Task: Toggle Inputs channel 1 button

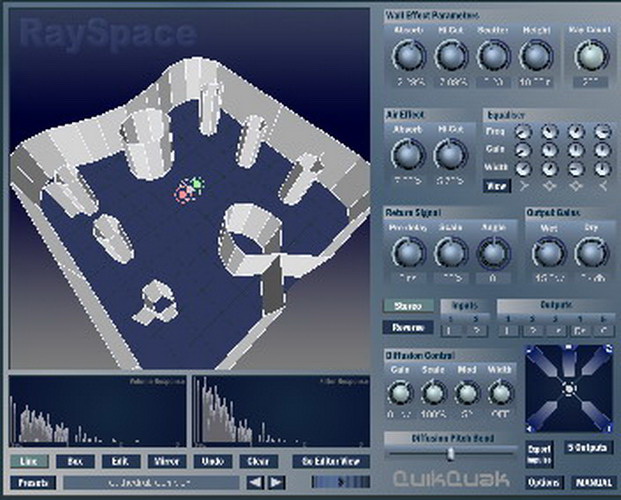Action: click(451, 331)
